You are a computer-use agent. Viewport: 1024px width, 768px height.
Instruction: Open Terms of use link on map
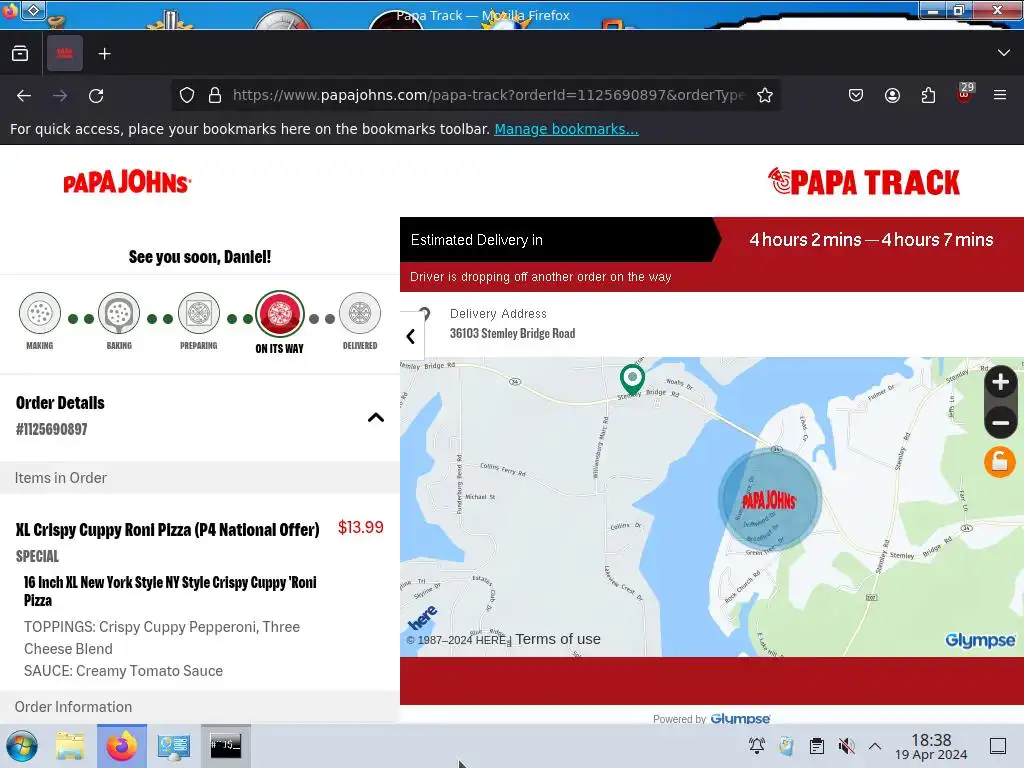point(558,639)
